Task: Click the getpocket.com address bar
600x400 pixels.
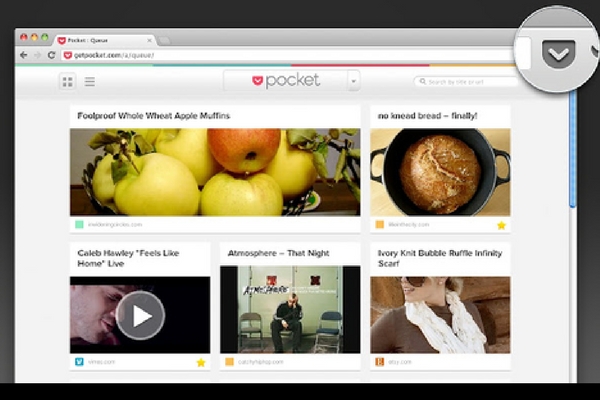Action: (x=287, y=56)
